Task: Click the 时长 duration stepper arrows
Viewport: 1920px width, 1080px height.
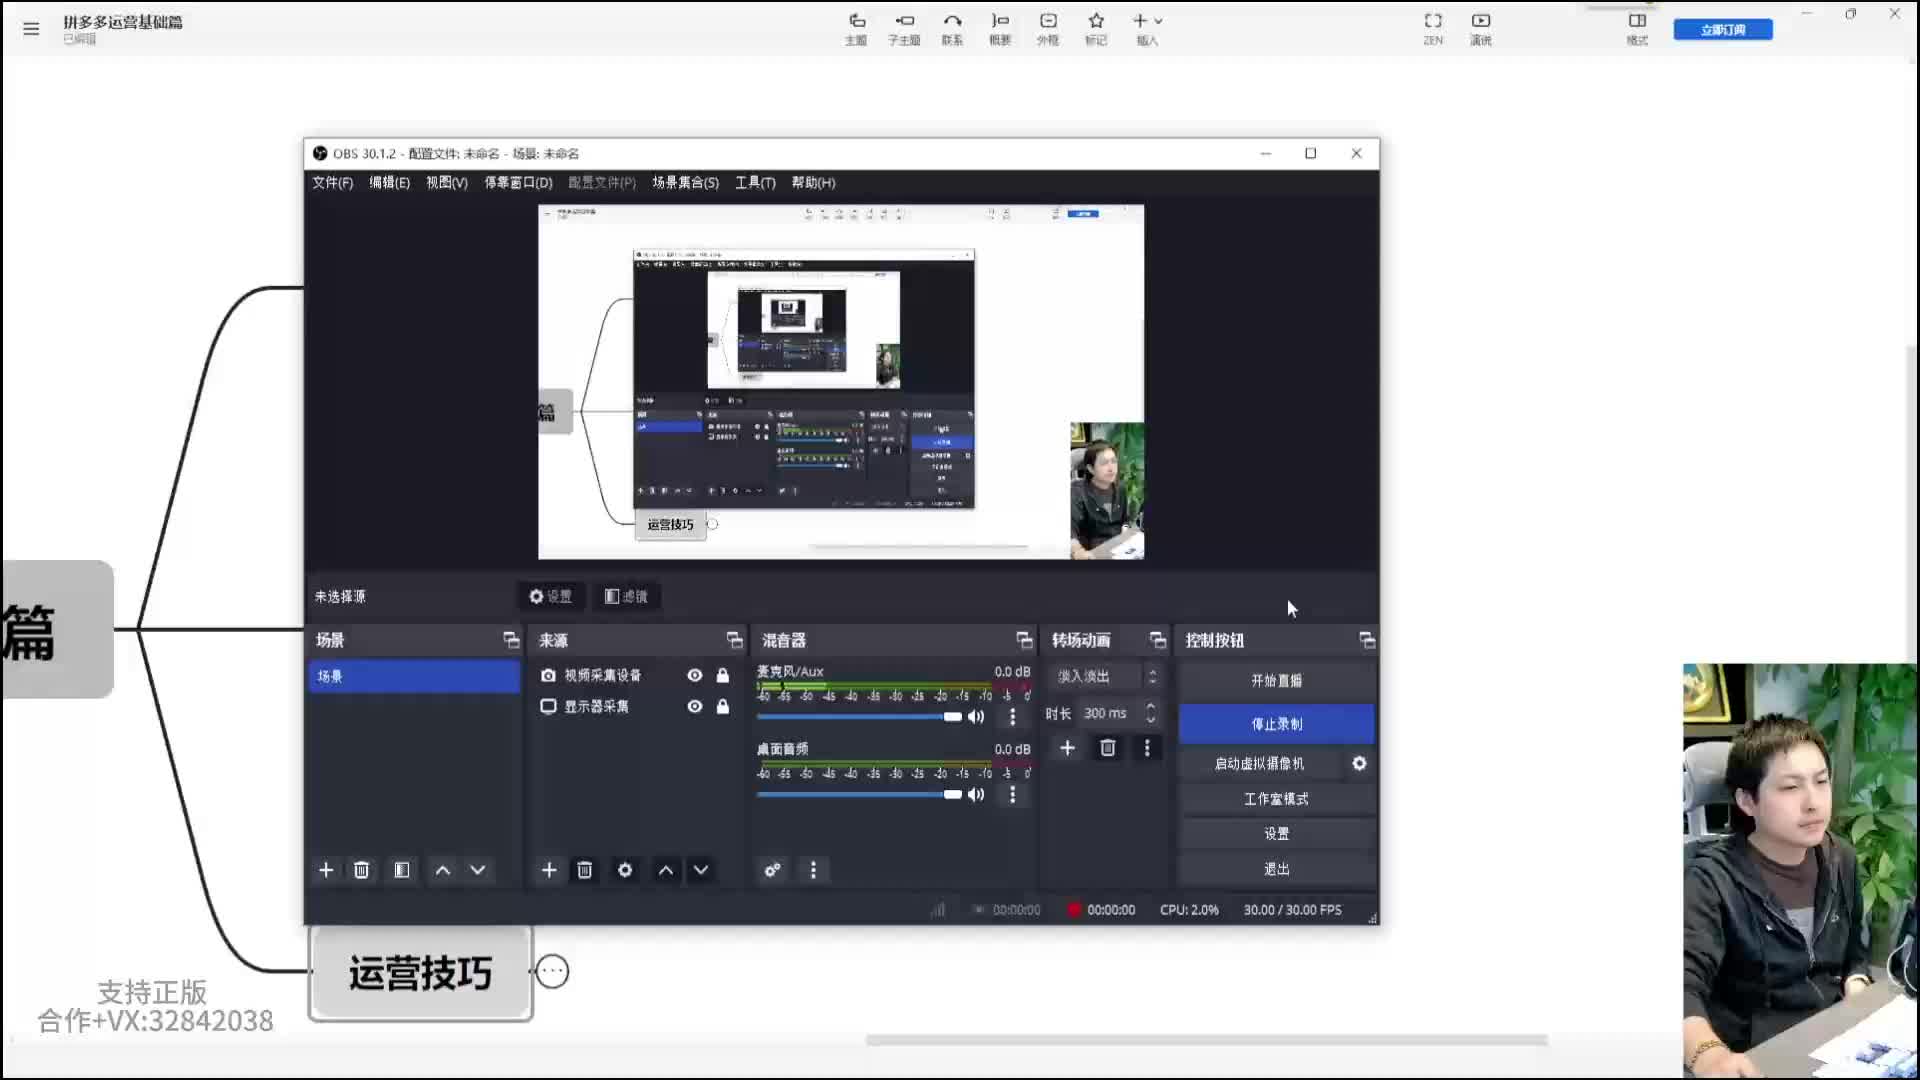Action: coord(1151,713)
